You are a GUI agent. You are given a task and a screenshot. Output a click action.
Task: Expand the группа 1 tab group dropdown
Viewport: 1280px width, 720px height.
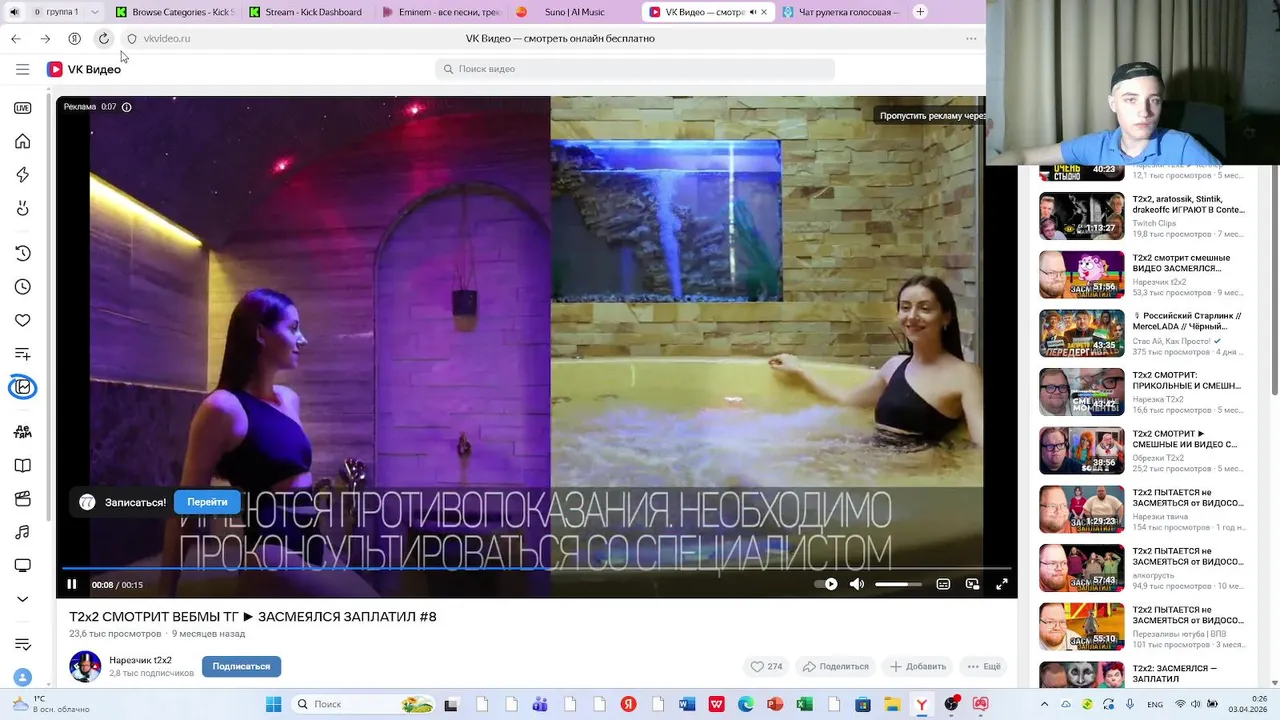[x=95, y=12]
